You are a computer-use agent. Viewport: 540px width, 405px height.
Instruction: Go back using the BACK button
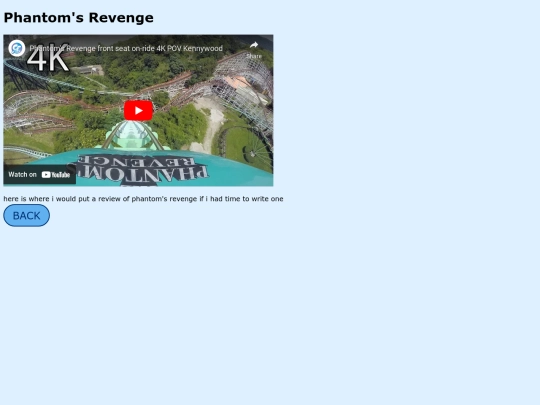(27, 216)
